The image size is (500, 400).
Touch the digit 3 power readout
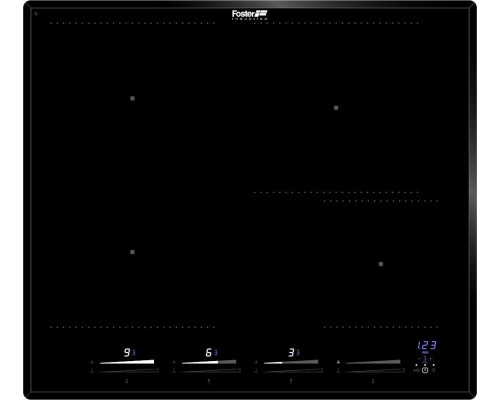click(291, 352)
